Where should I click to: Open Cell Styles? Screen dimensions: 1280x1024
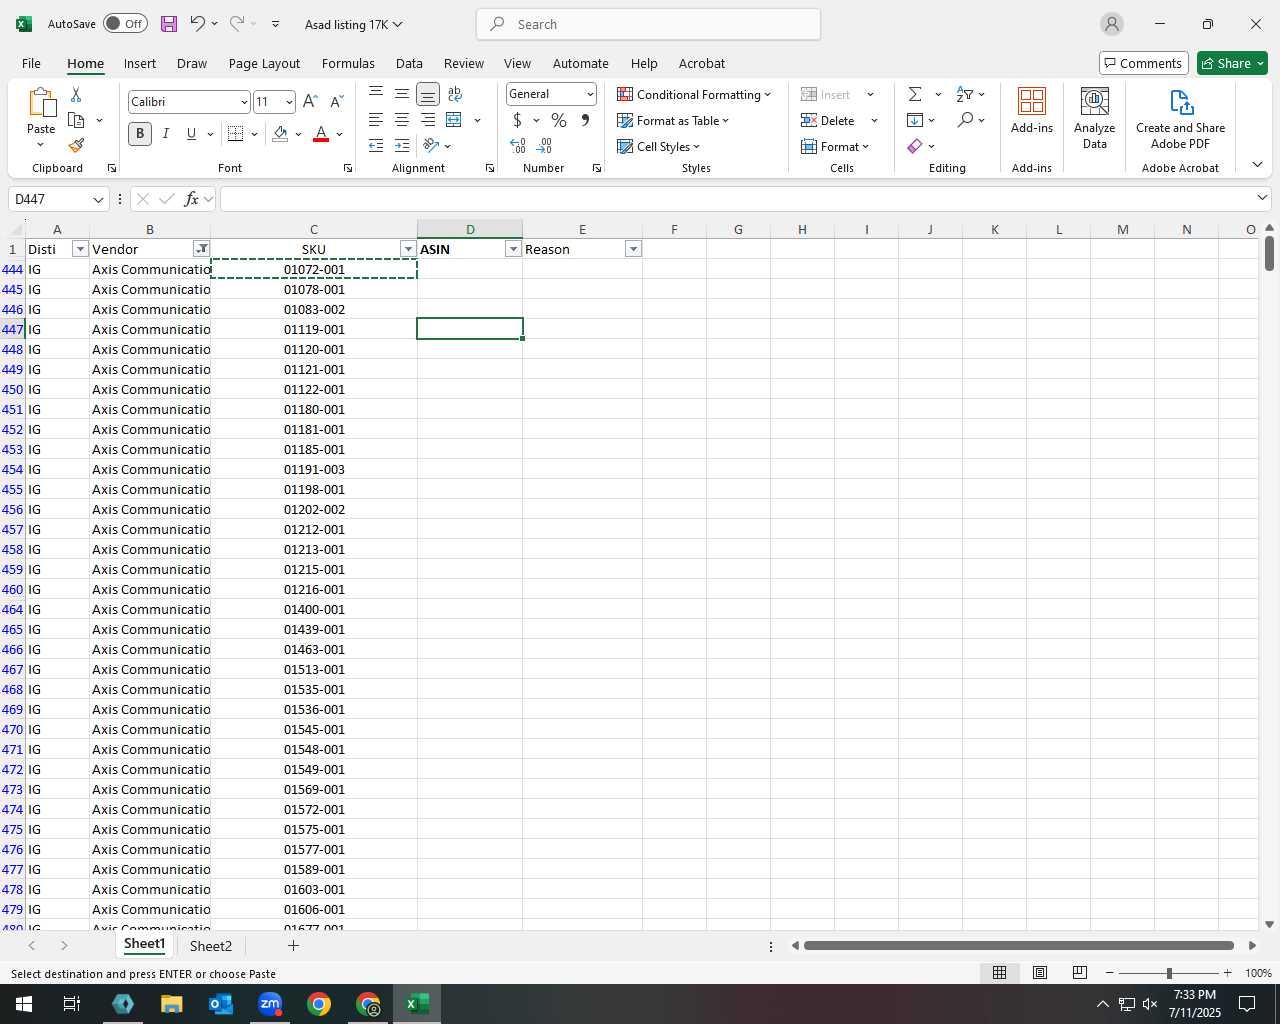click(x=658, y=146)
